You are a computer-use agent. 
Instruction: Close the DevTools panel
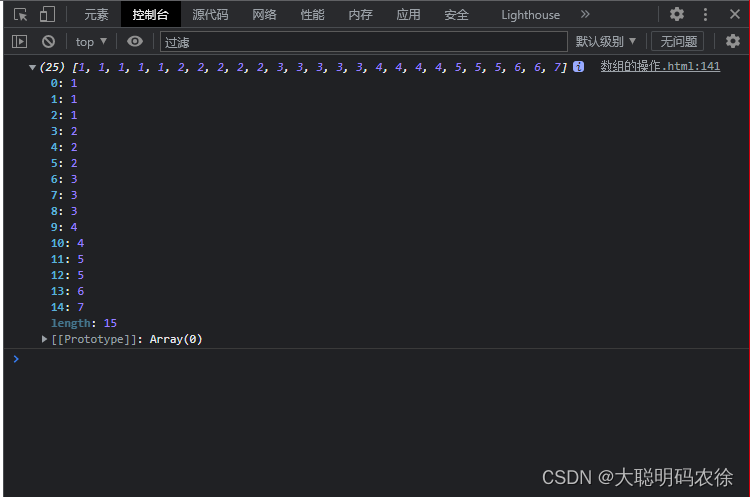point(735,14)
